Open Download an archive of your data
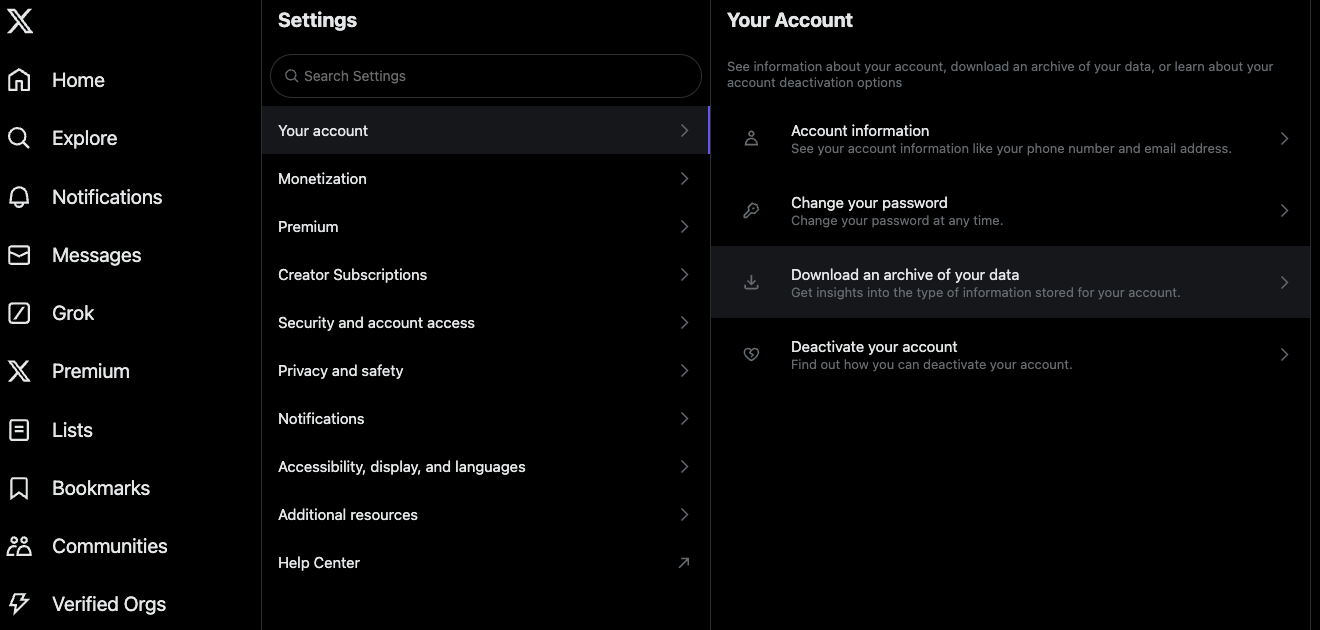Image resolution: width=1320 pixels, height=630 pixels. click(x=1010, y=282)
